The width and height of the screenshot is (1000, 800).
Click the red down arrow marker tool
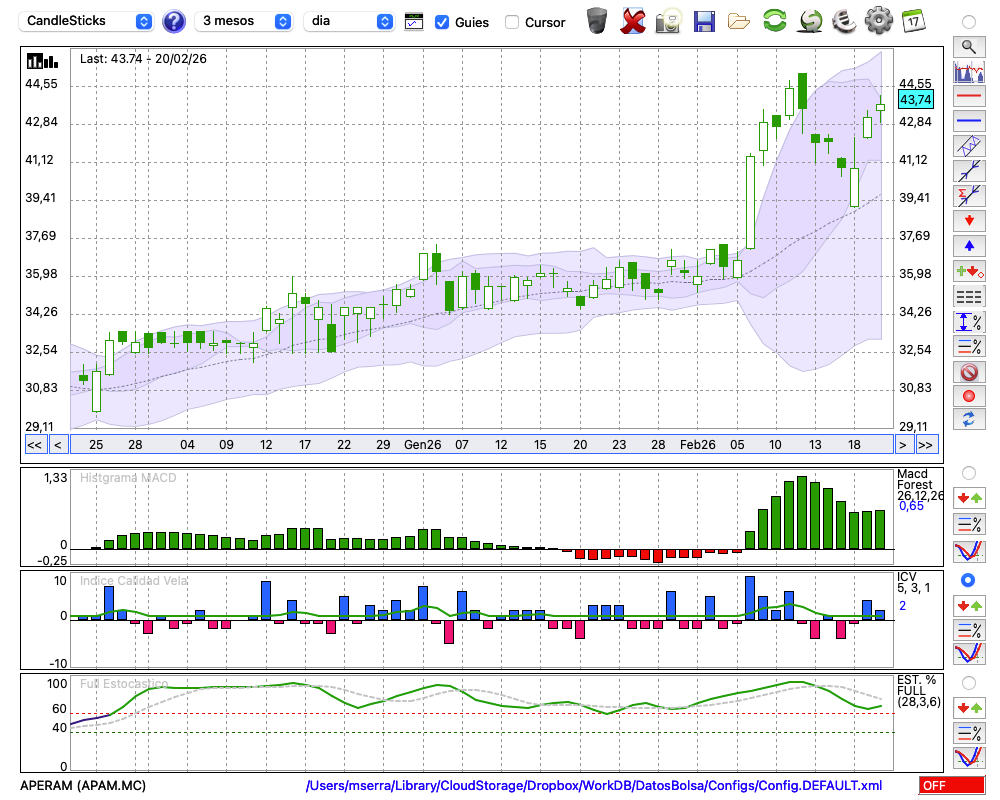pos(968,220)
